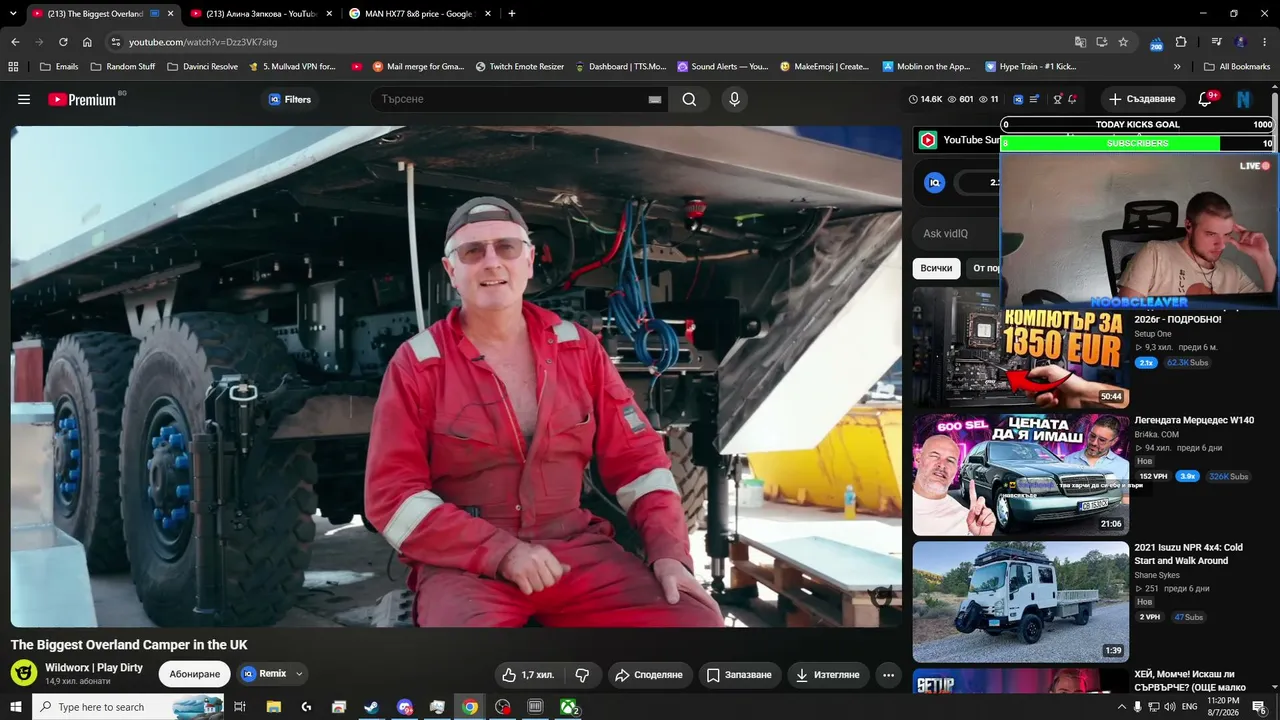
Task: Open the Windows Start menu
Action: pyautogui.click(x=16, y=707)
